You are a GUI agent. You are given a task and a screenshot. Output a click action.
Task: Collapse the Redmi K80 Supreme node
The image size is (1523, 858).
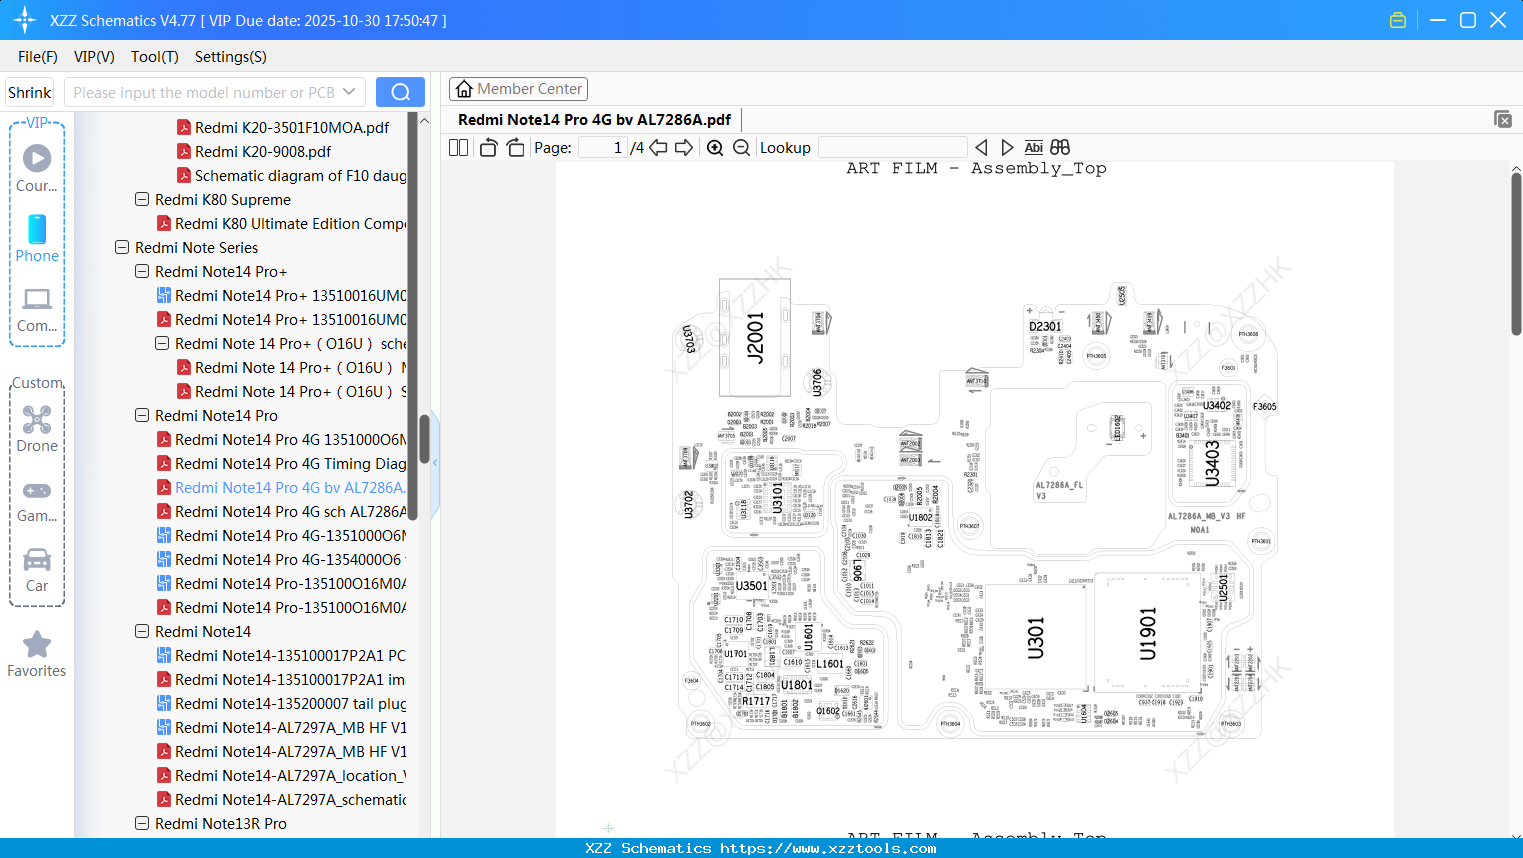(142, 199)
